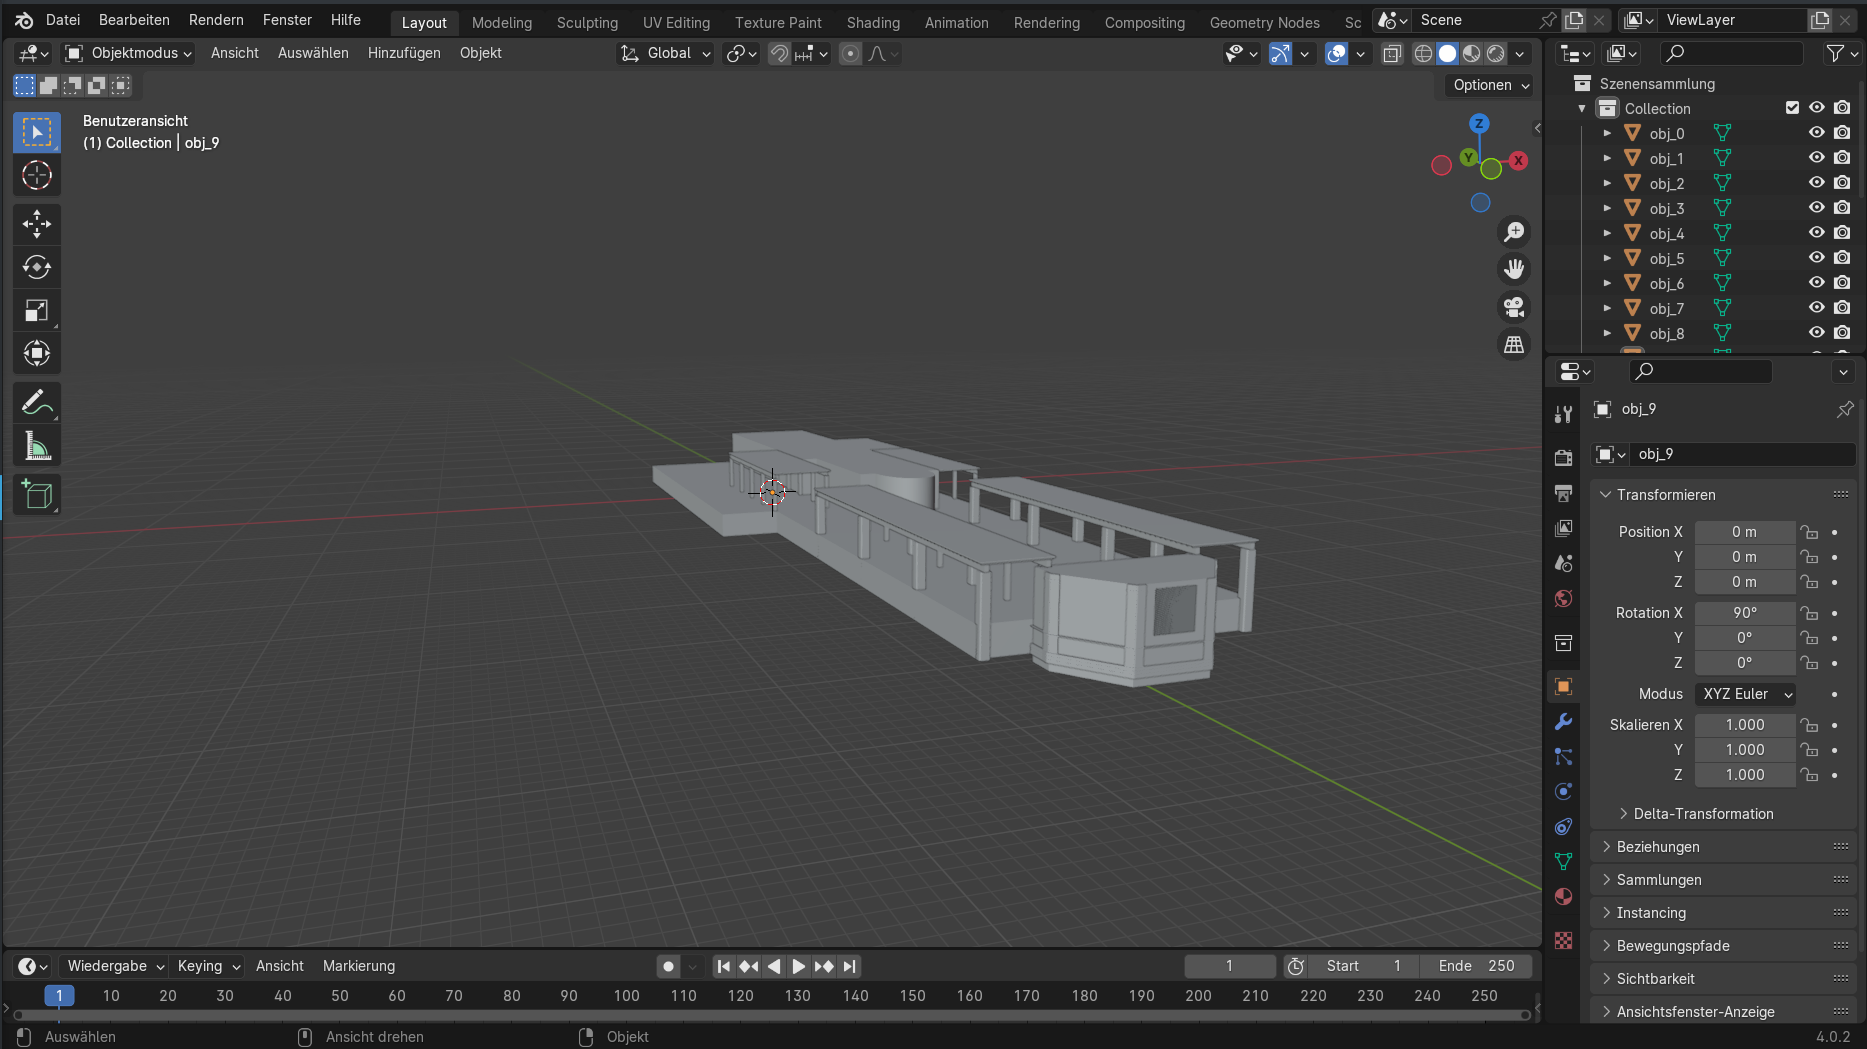Select the Move tool in the toolbar
Screen dimensions: 1867x1049
pyautogui.click(x=37, y=224)
